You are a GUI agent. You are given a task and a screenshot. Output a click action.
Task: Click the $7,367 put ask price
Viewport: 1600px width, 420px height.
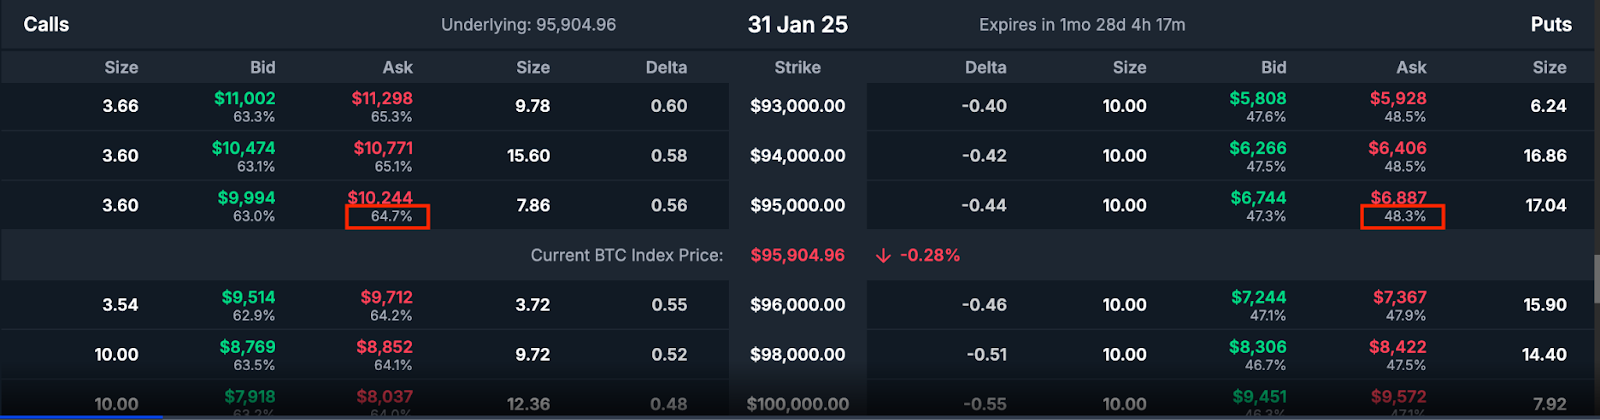[x=1399, y=297]
